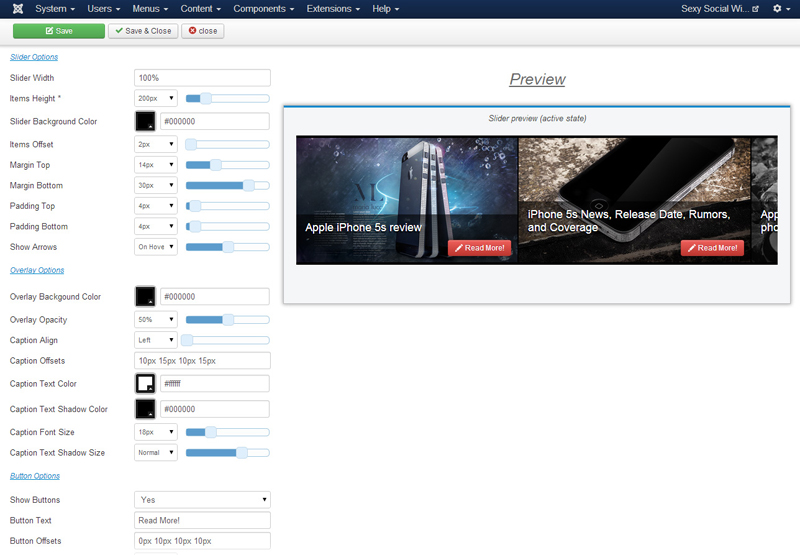Adjust the Caption Align slider
This screenshot has width=800, height=555.
click(x=228, y=340)
